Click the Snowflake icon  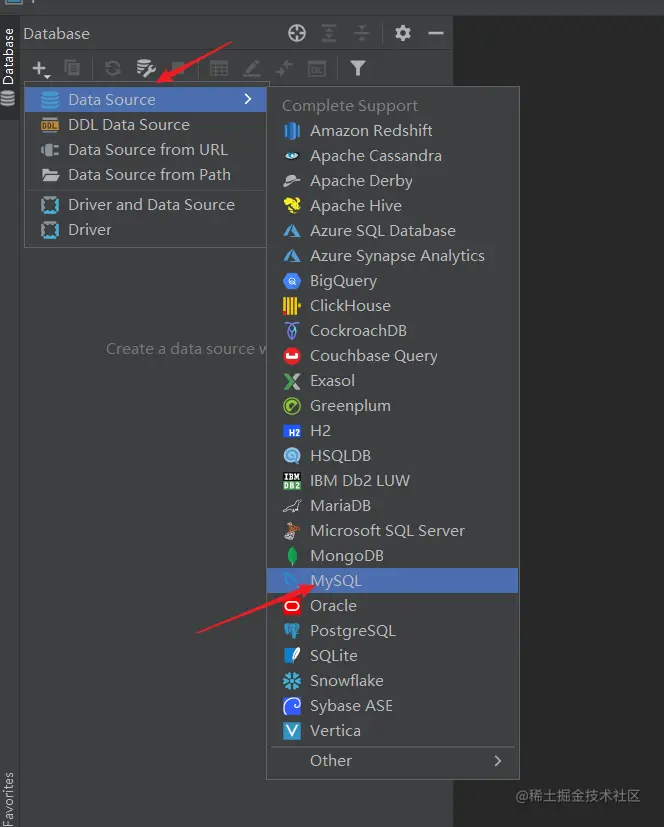[x=292, y=681]
